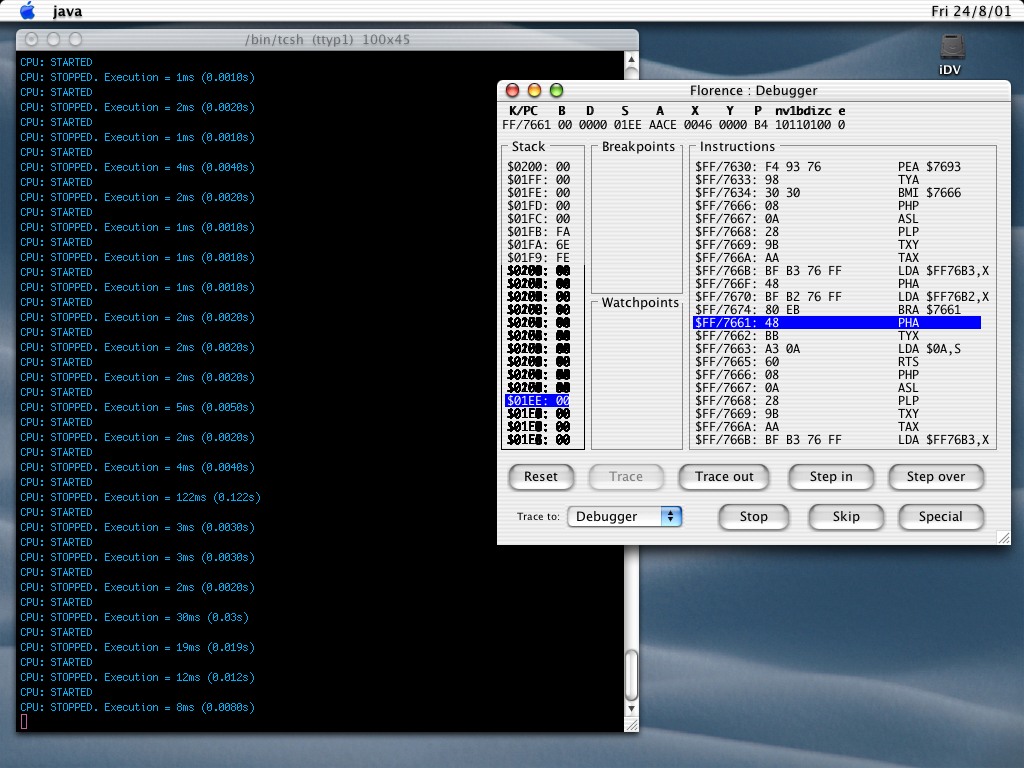Click the S register value 01EE
The width and height of the screenshot is (1024, 768).
(x=627, y=125)
